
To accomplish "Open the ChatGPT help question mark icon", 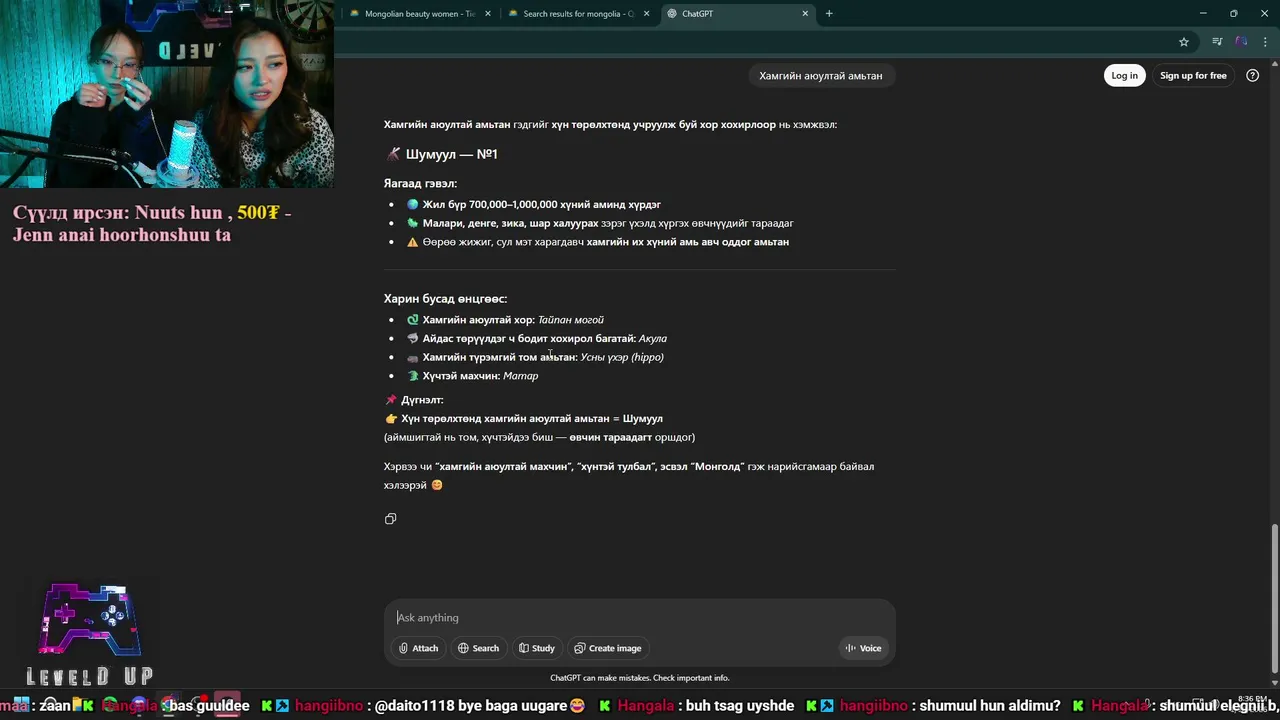I will tap(1252, 75).
